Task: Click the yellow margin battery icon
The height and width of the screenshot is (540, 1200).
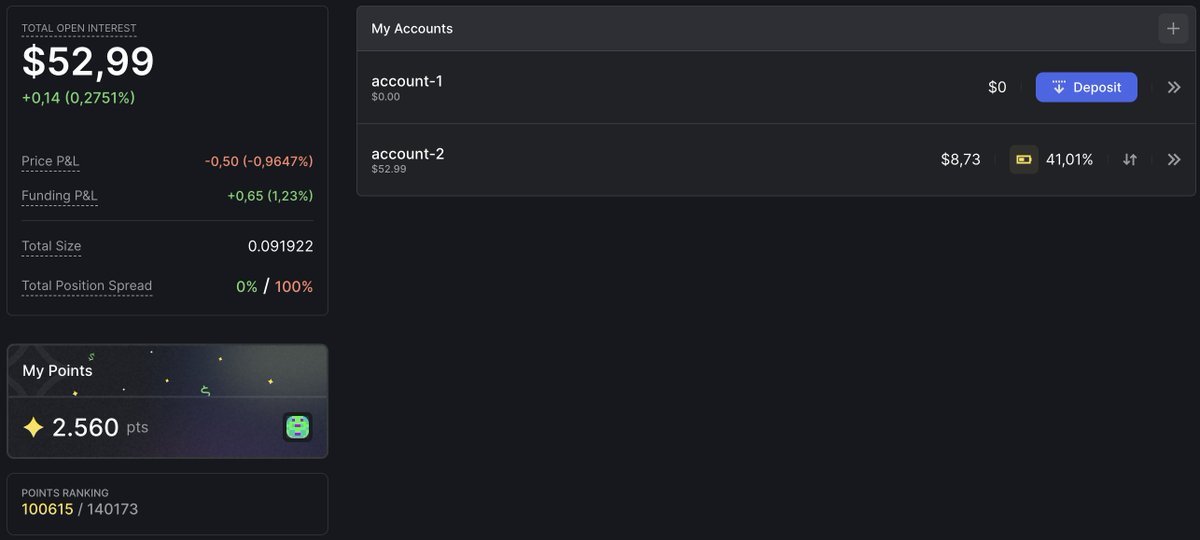Action: tap(1023, 159)
